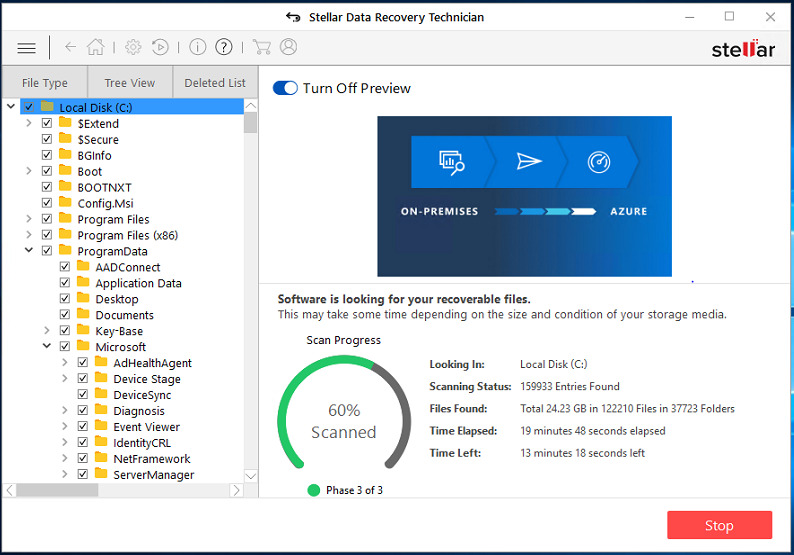The width and height of the screenshot is (794, 555).
Task: Click the back arrow icon
Action: (70, 47)
